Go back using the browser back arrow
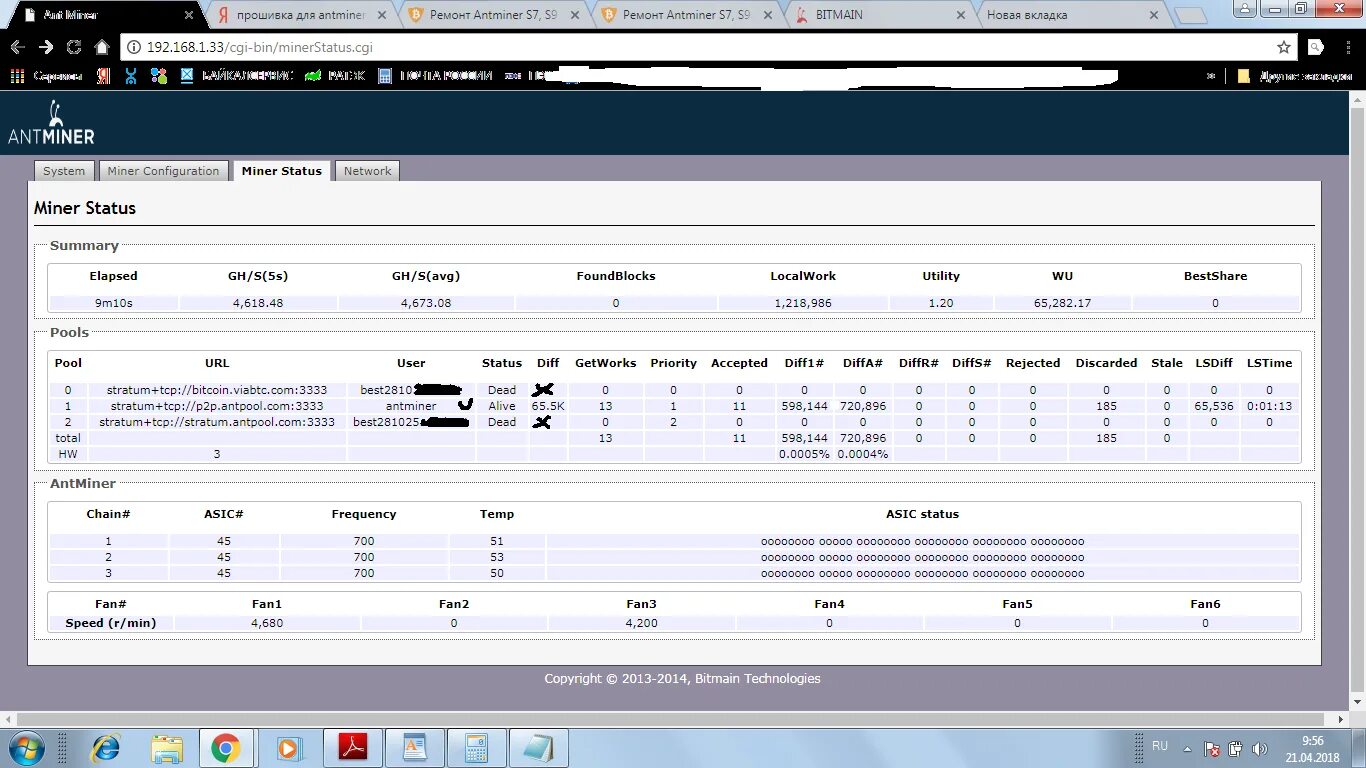Viewport: 1366px width, 768px height. point(18,47)
